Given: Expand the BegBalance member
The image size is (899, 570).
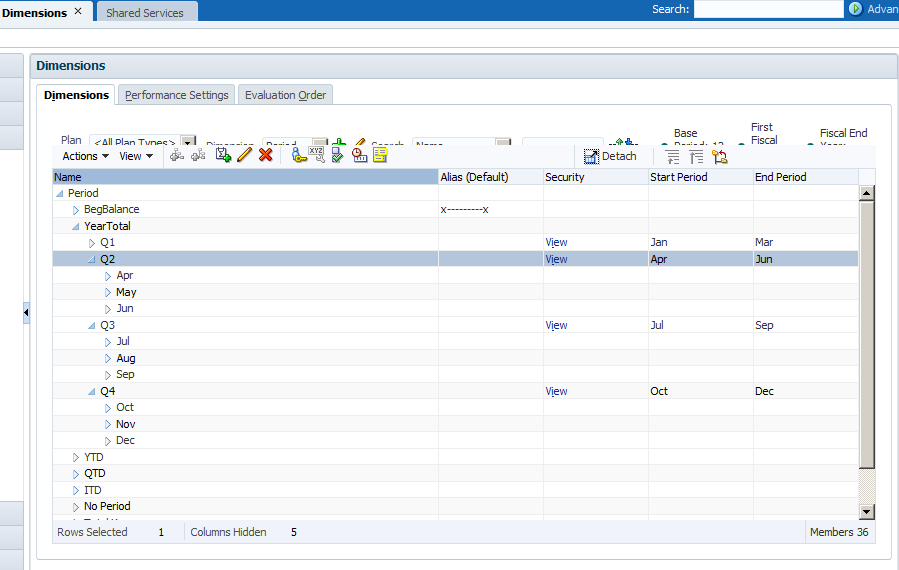Looking at the screenshot, I should coord(76,210).
